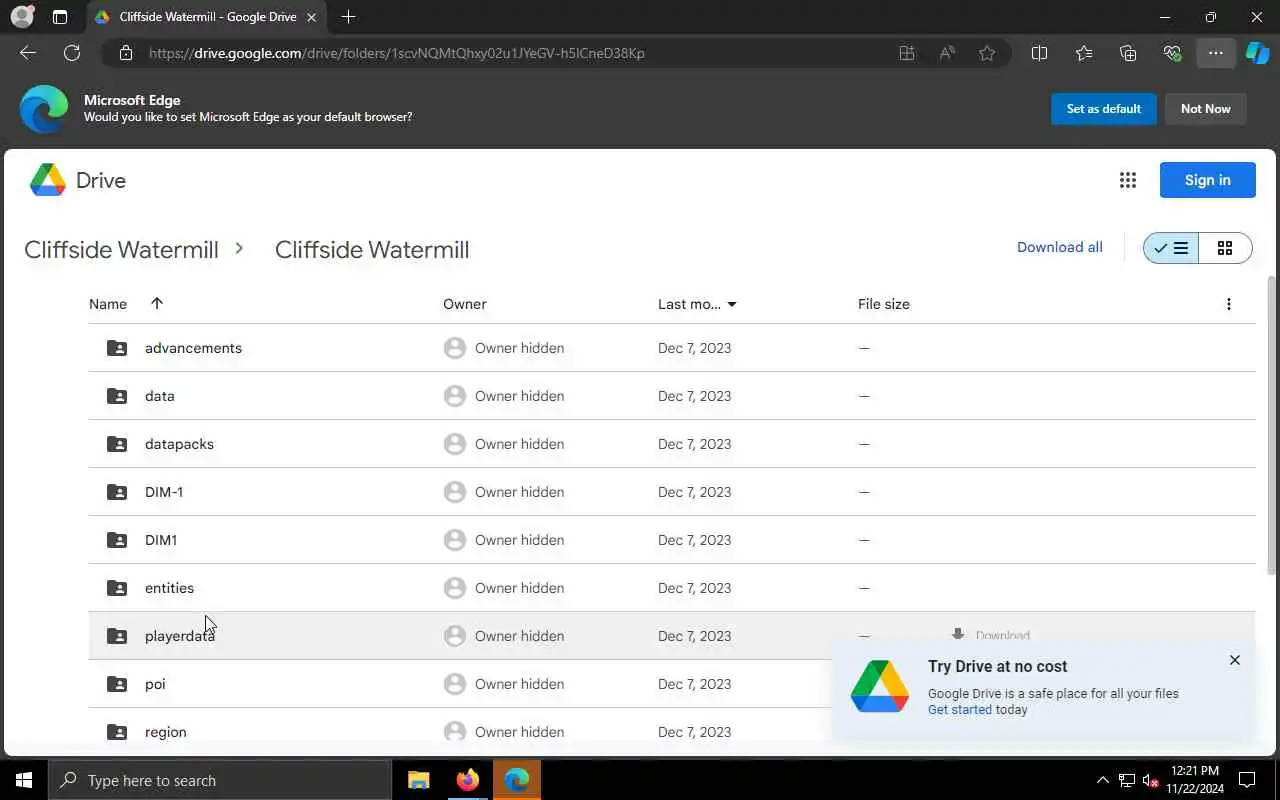Image resolution: width=1280 pixels, height=800 pixels.
Task: Click the advancements shared folder icon
Action: pyautogui.click(x=117, y=348)
